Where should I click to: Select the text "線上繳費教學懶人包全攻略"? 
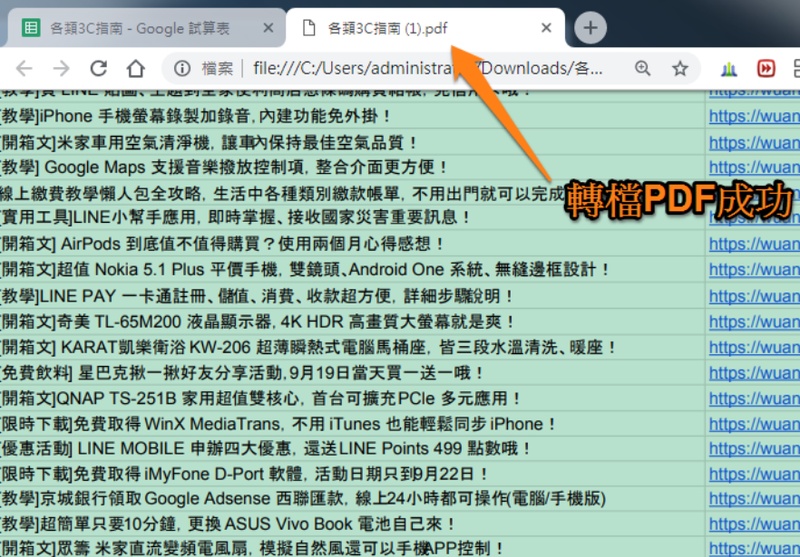point(102,193)
